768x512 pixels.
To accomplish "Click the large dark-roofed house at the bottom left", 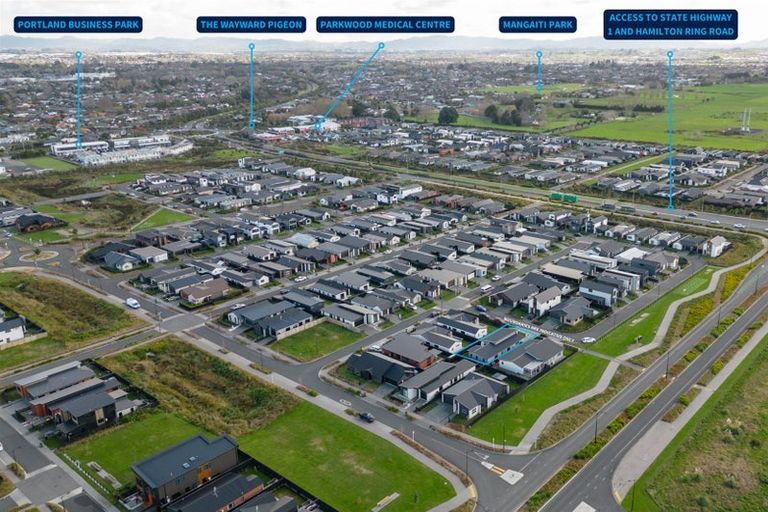I will (x=184, y=465).
